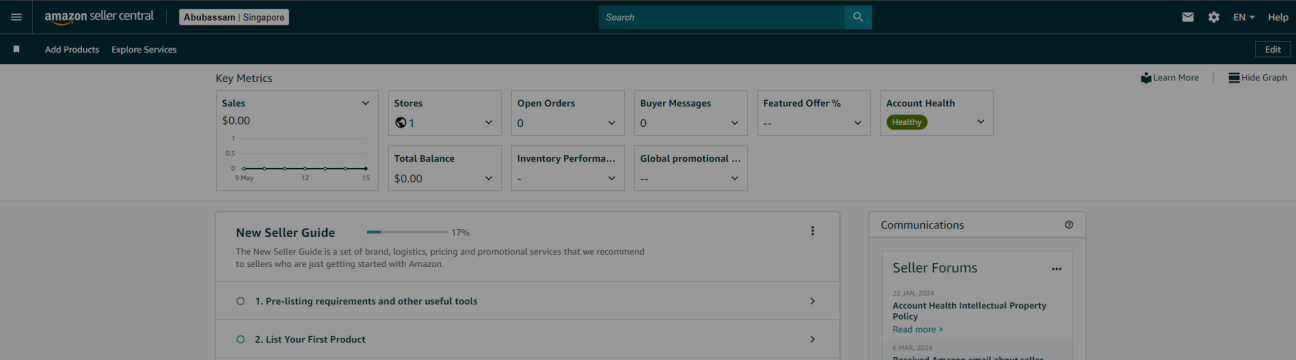
Task: Open Seller Forums ellipsis options
Action: click(1056, 269)
